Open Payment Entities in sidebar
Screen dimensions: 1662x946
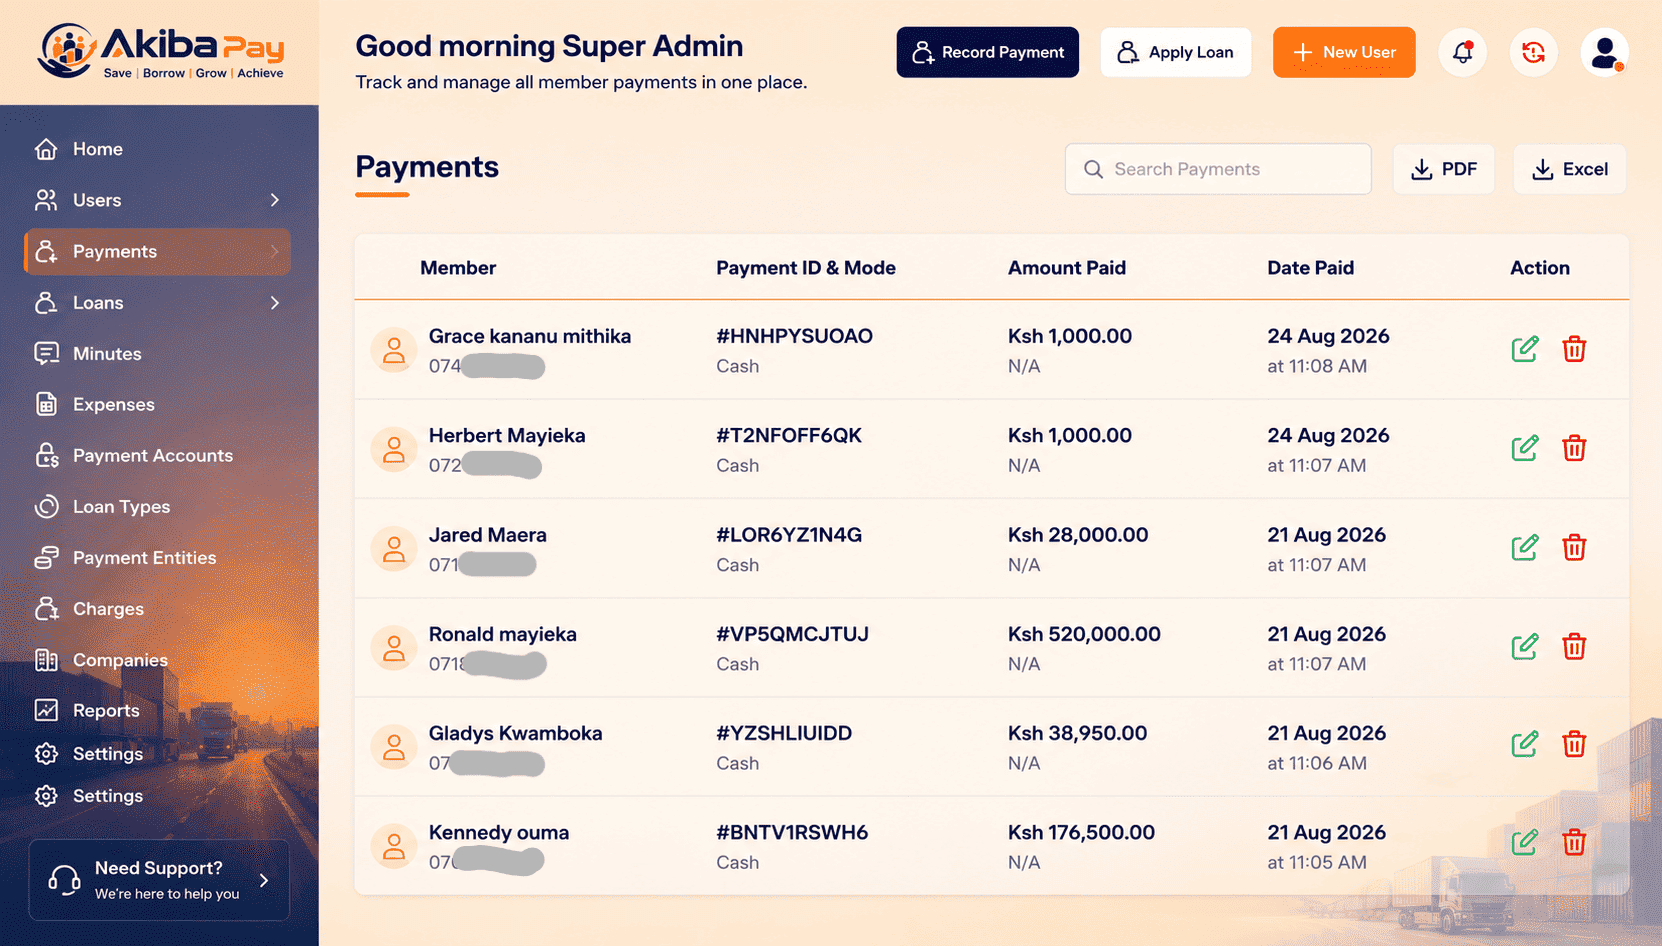[125, 557]
